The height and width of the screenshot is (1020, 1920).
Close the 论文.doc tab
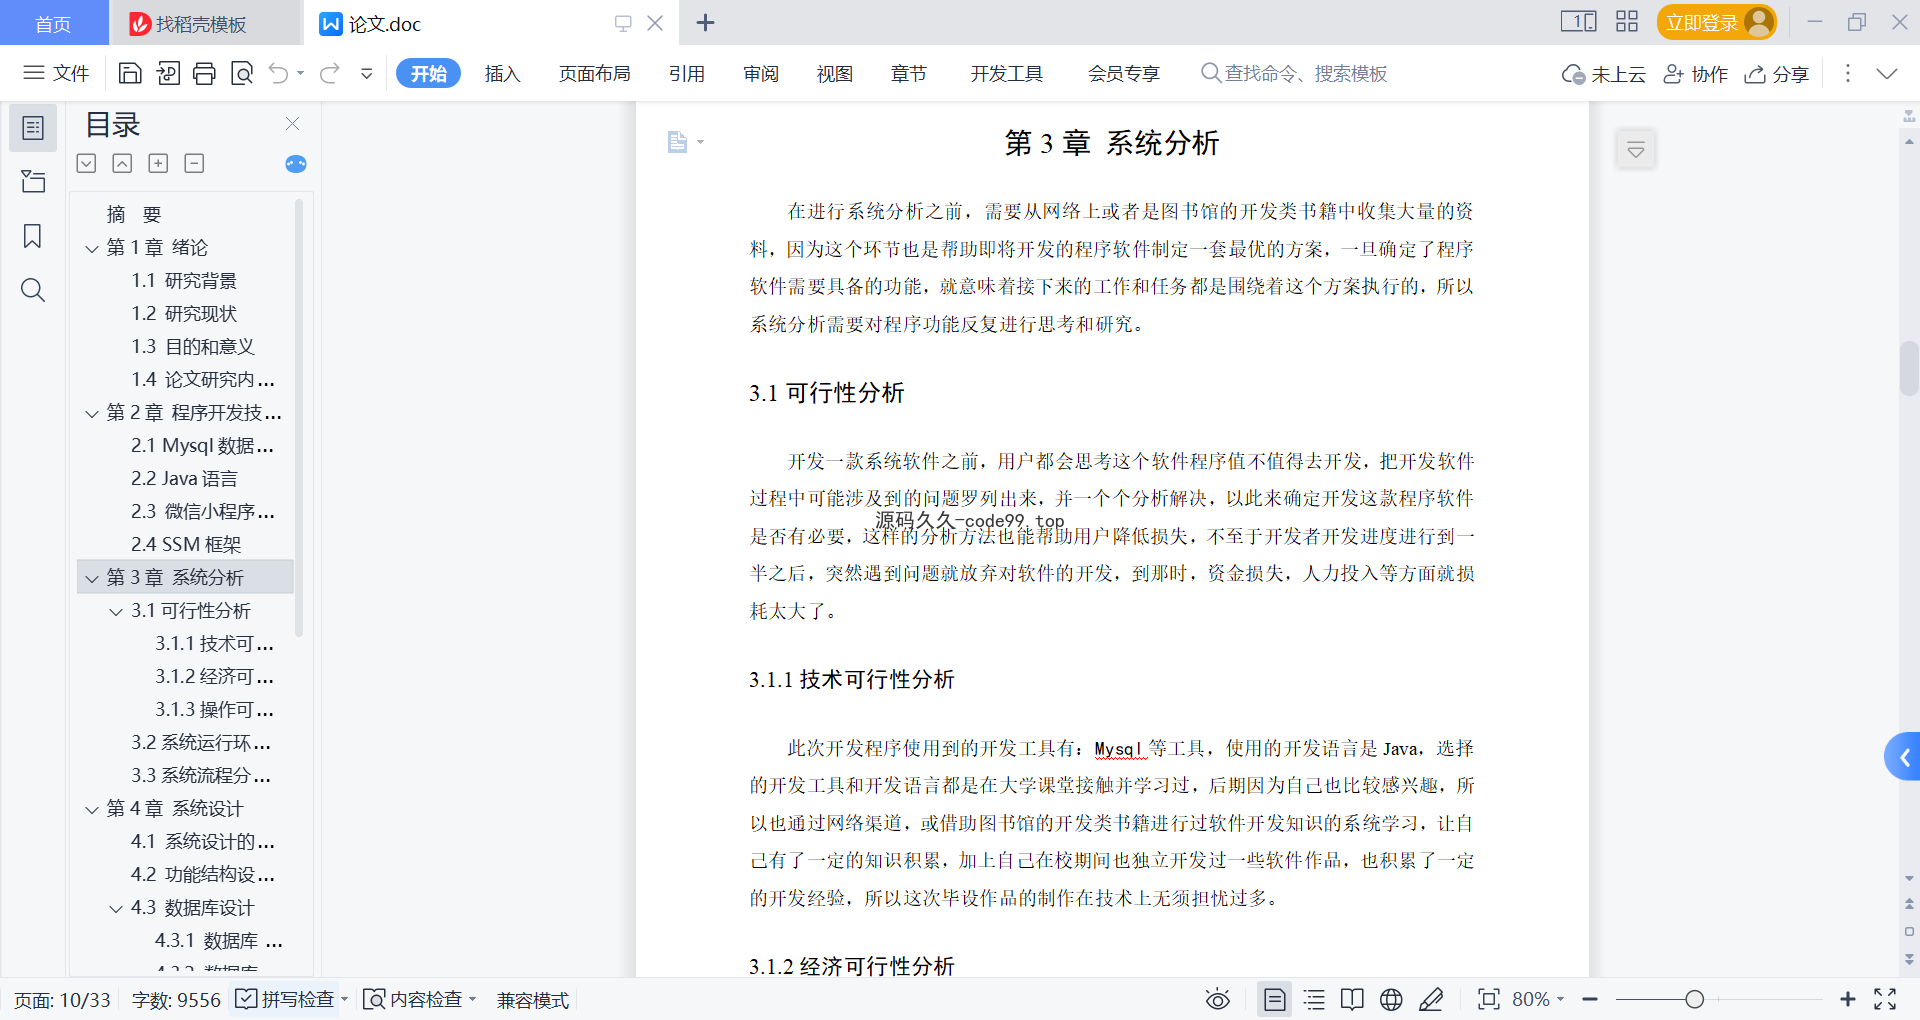pos(655,22)
